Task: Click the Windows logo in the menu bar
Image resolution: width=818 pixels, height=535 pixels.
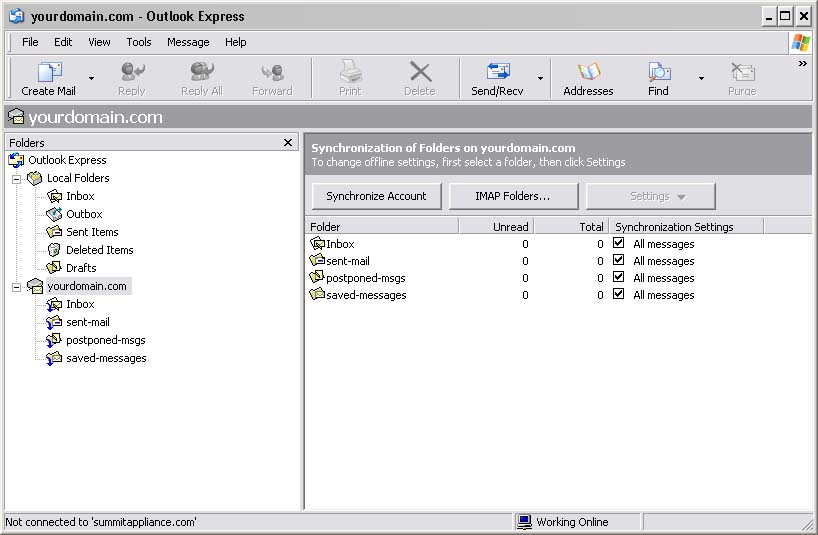Action: click(800, 42)
